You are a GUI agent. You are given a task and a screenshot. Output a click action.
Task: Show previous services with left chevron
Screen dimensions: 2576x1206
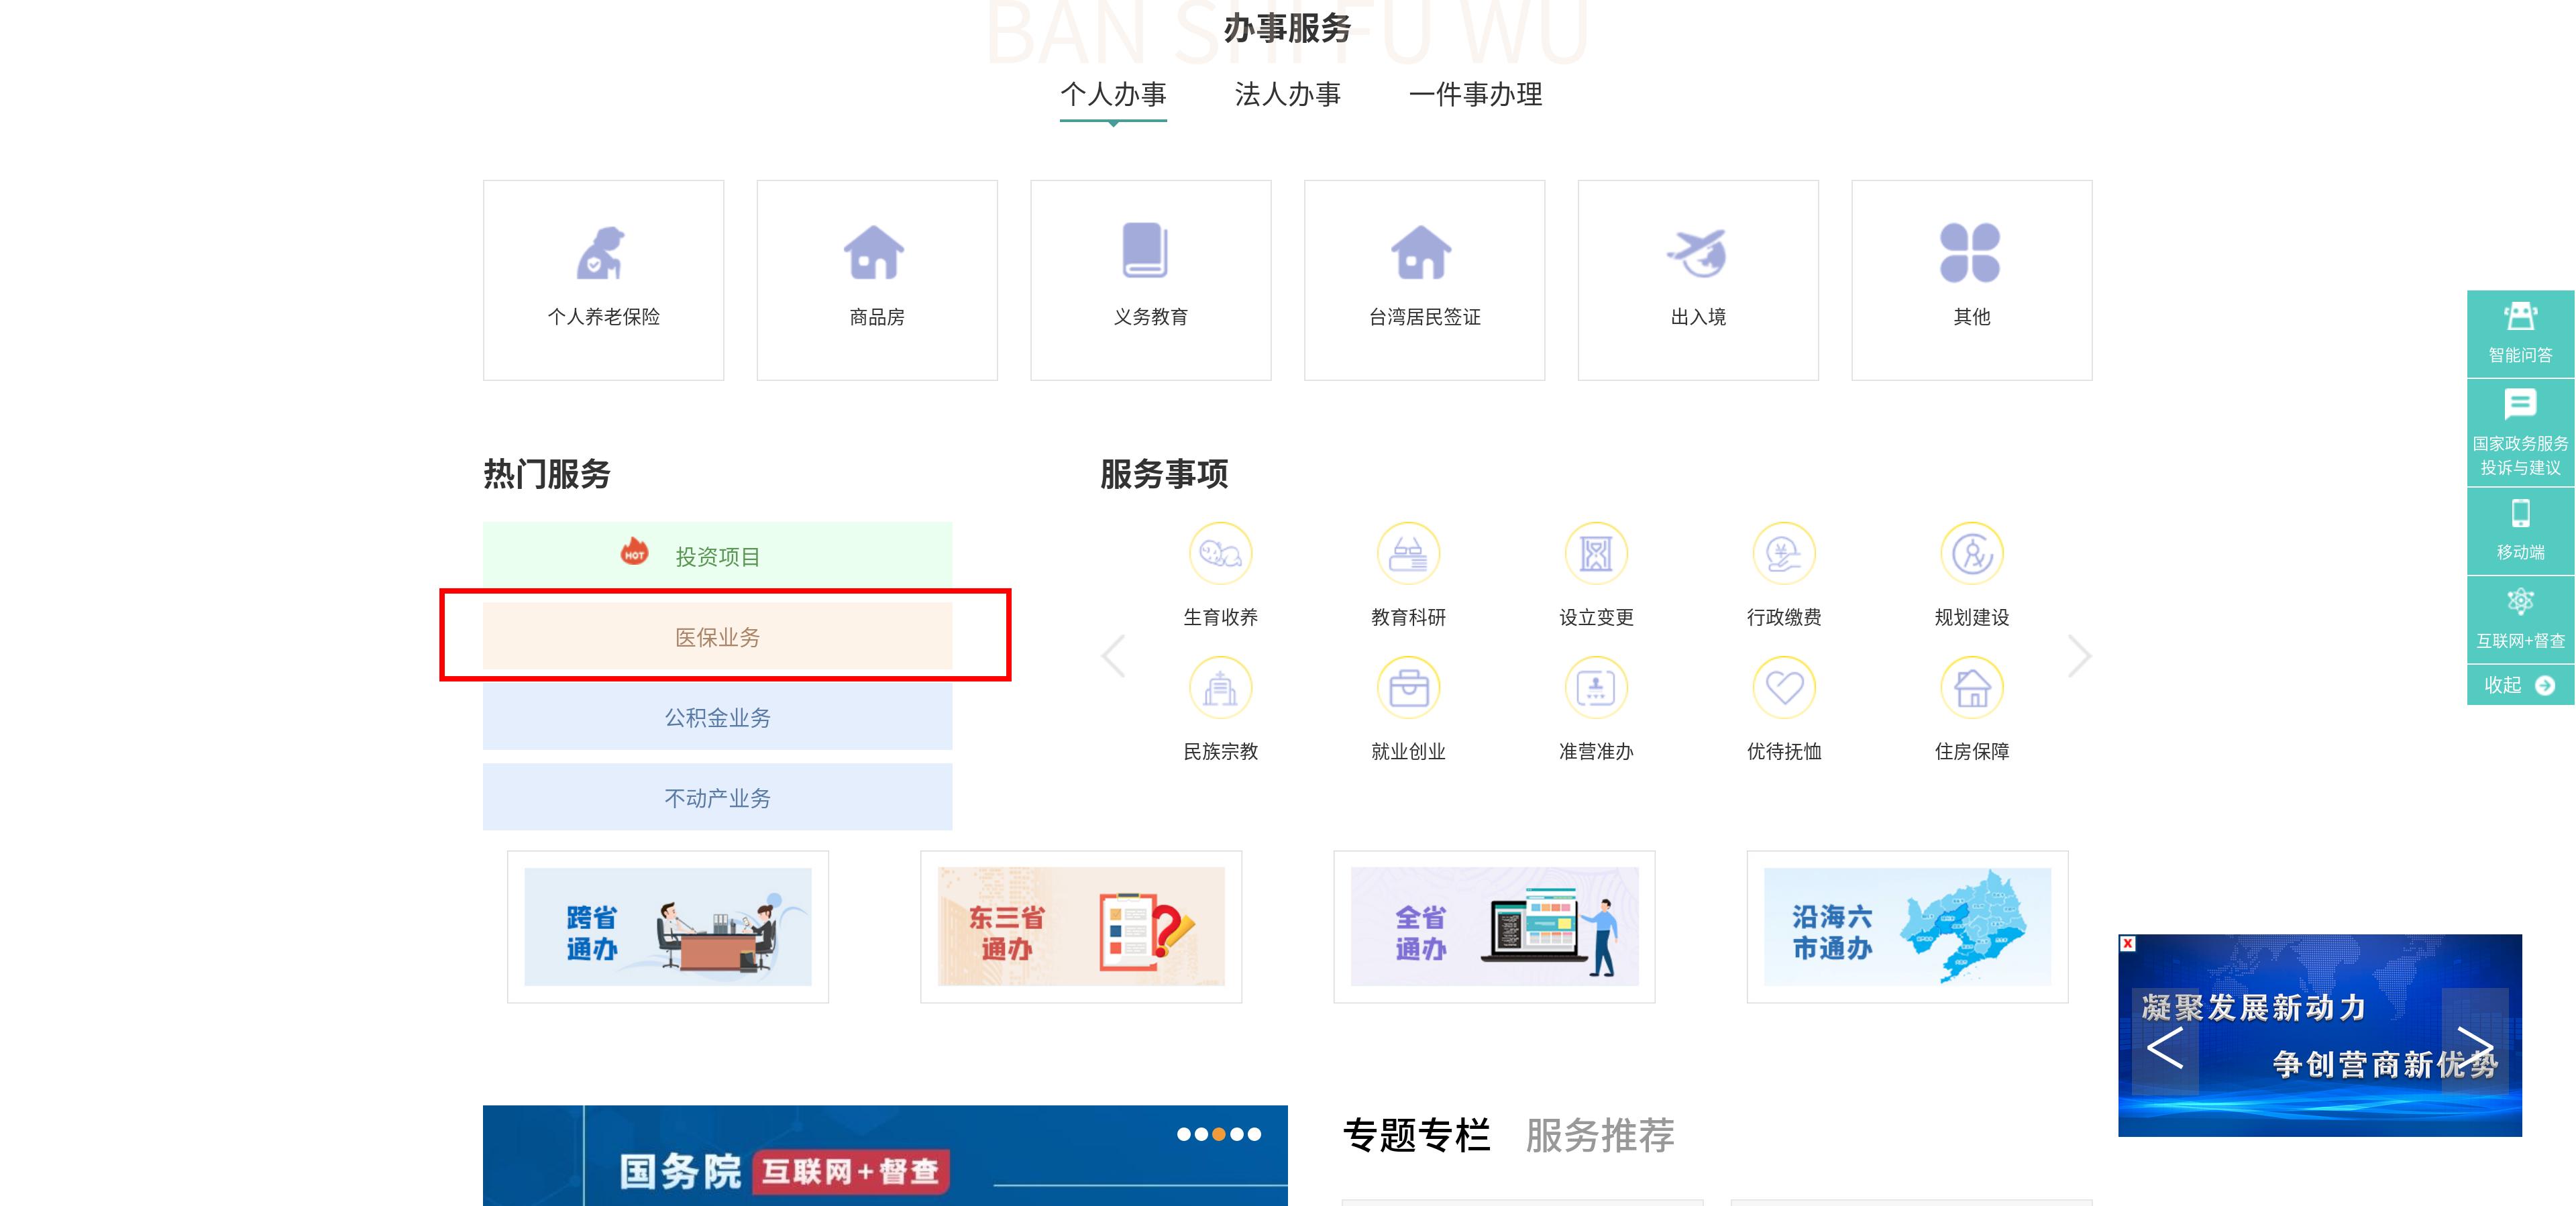pyautogui.click(x=1113, y=655)
